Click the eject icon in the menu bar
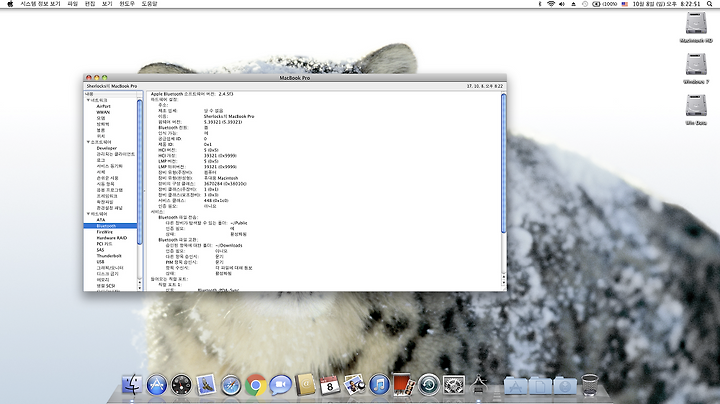This screenshot has height=404, width=720. 574,4
